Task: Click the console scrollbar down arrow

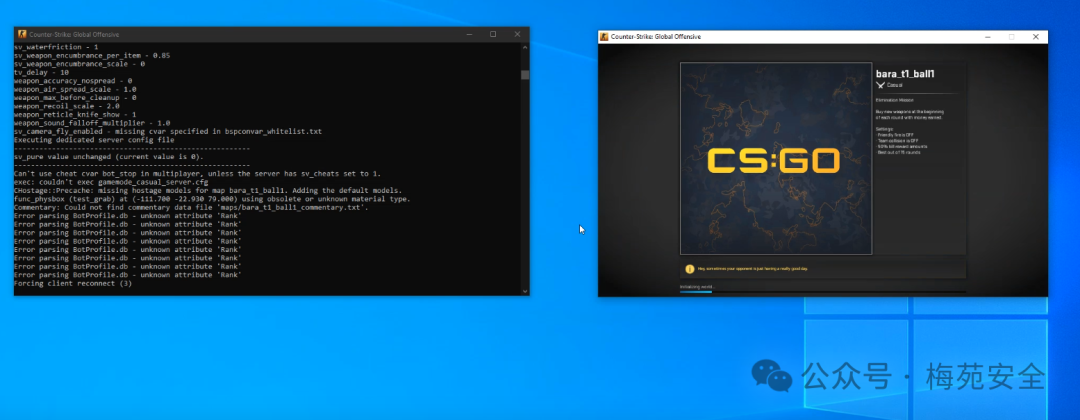Action: coord(525,291)
